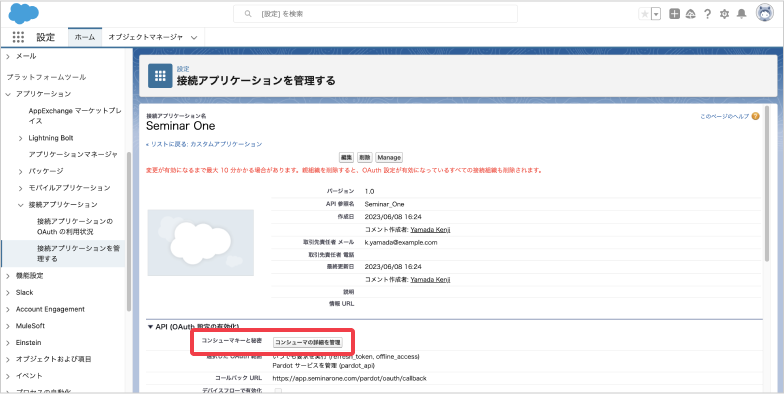Screen dimensions: 784x394
Task: Click the global actions plus icon
Action: (674, 14)
